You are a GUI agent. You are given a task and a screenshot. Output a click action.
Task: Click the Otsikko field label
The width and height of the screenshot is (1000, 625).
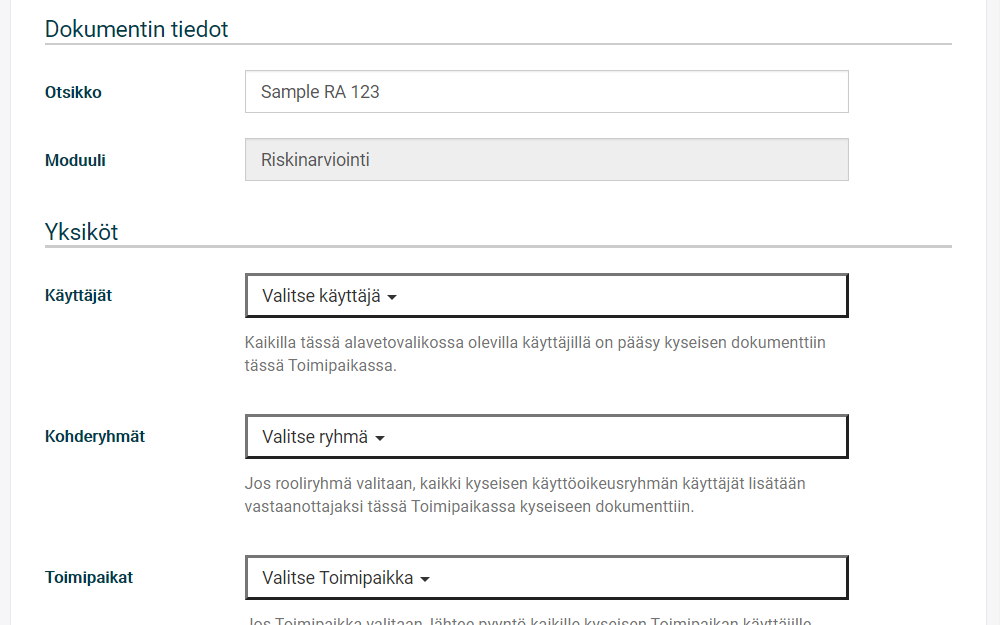[x=73, y=92]
